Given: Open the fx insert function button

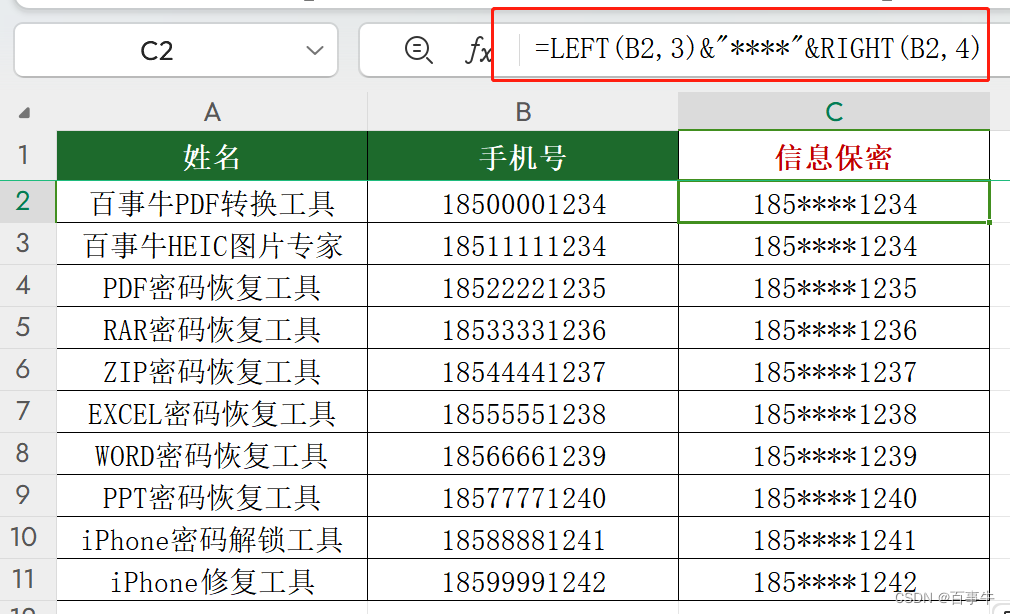Looking at the screenshot, I should (478, 50).
